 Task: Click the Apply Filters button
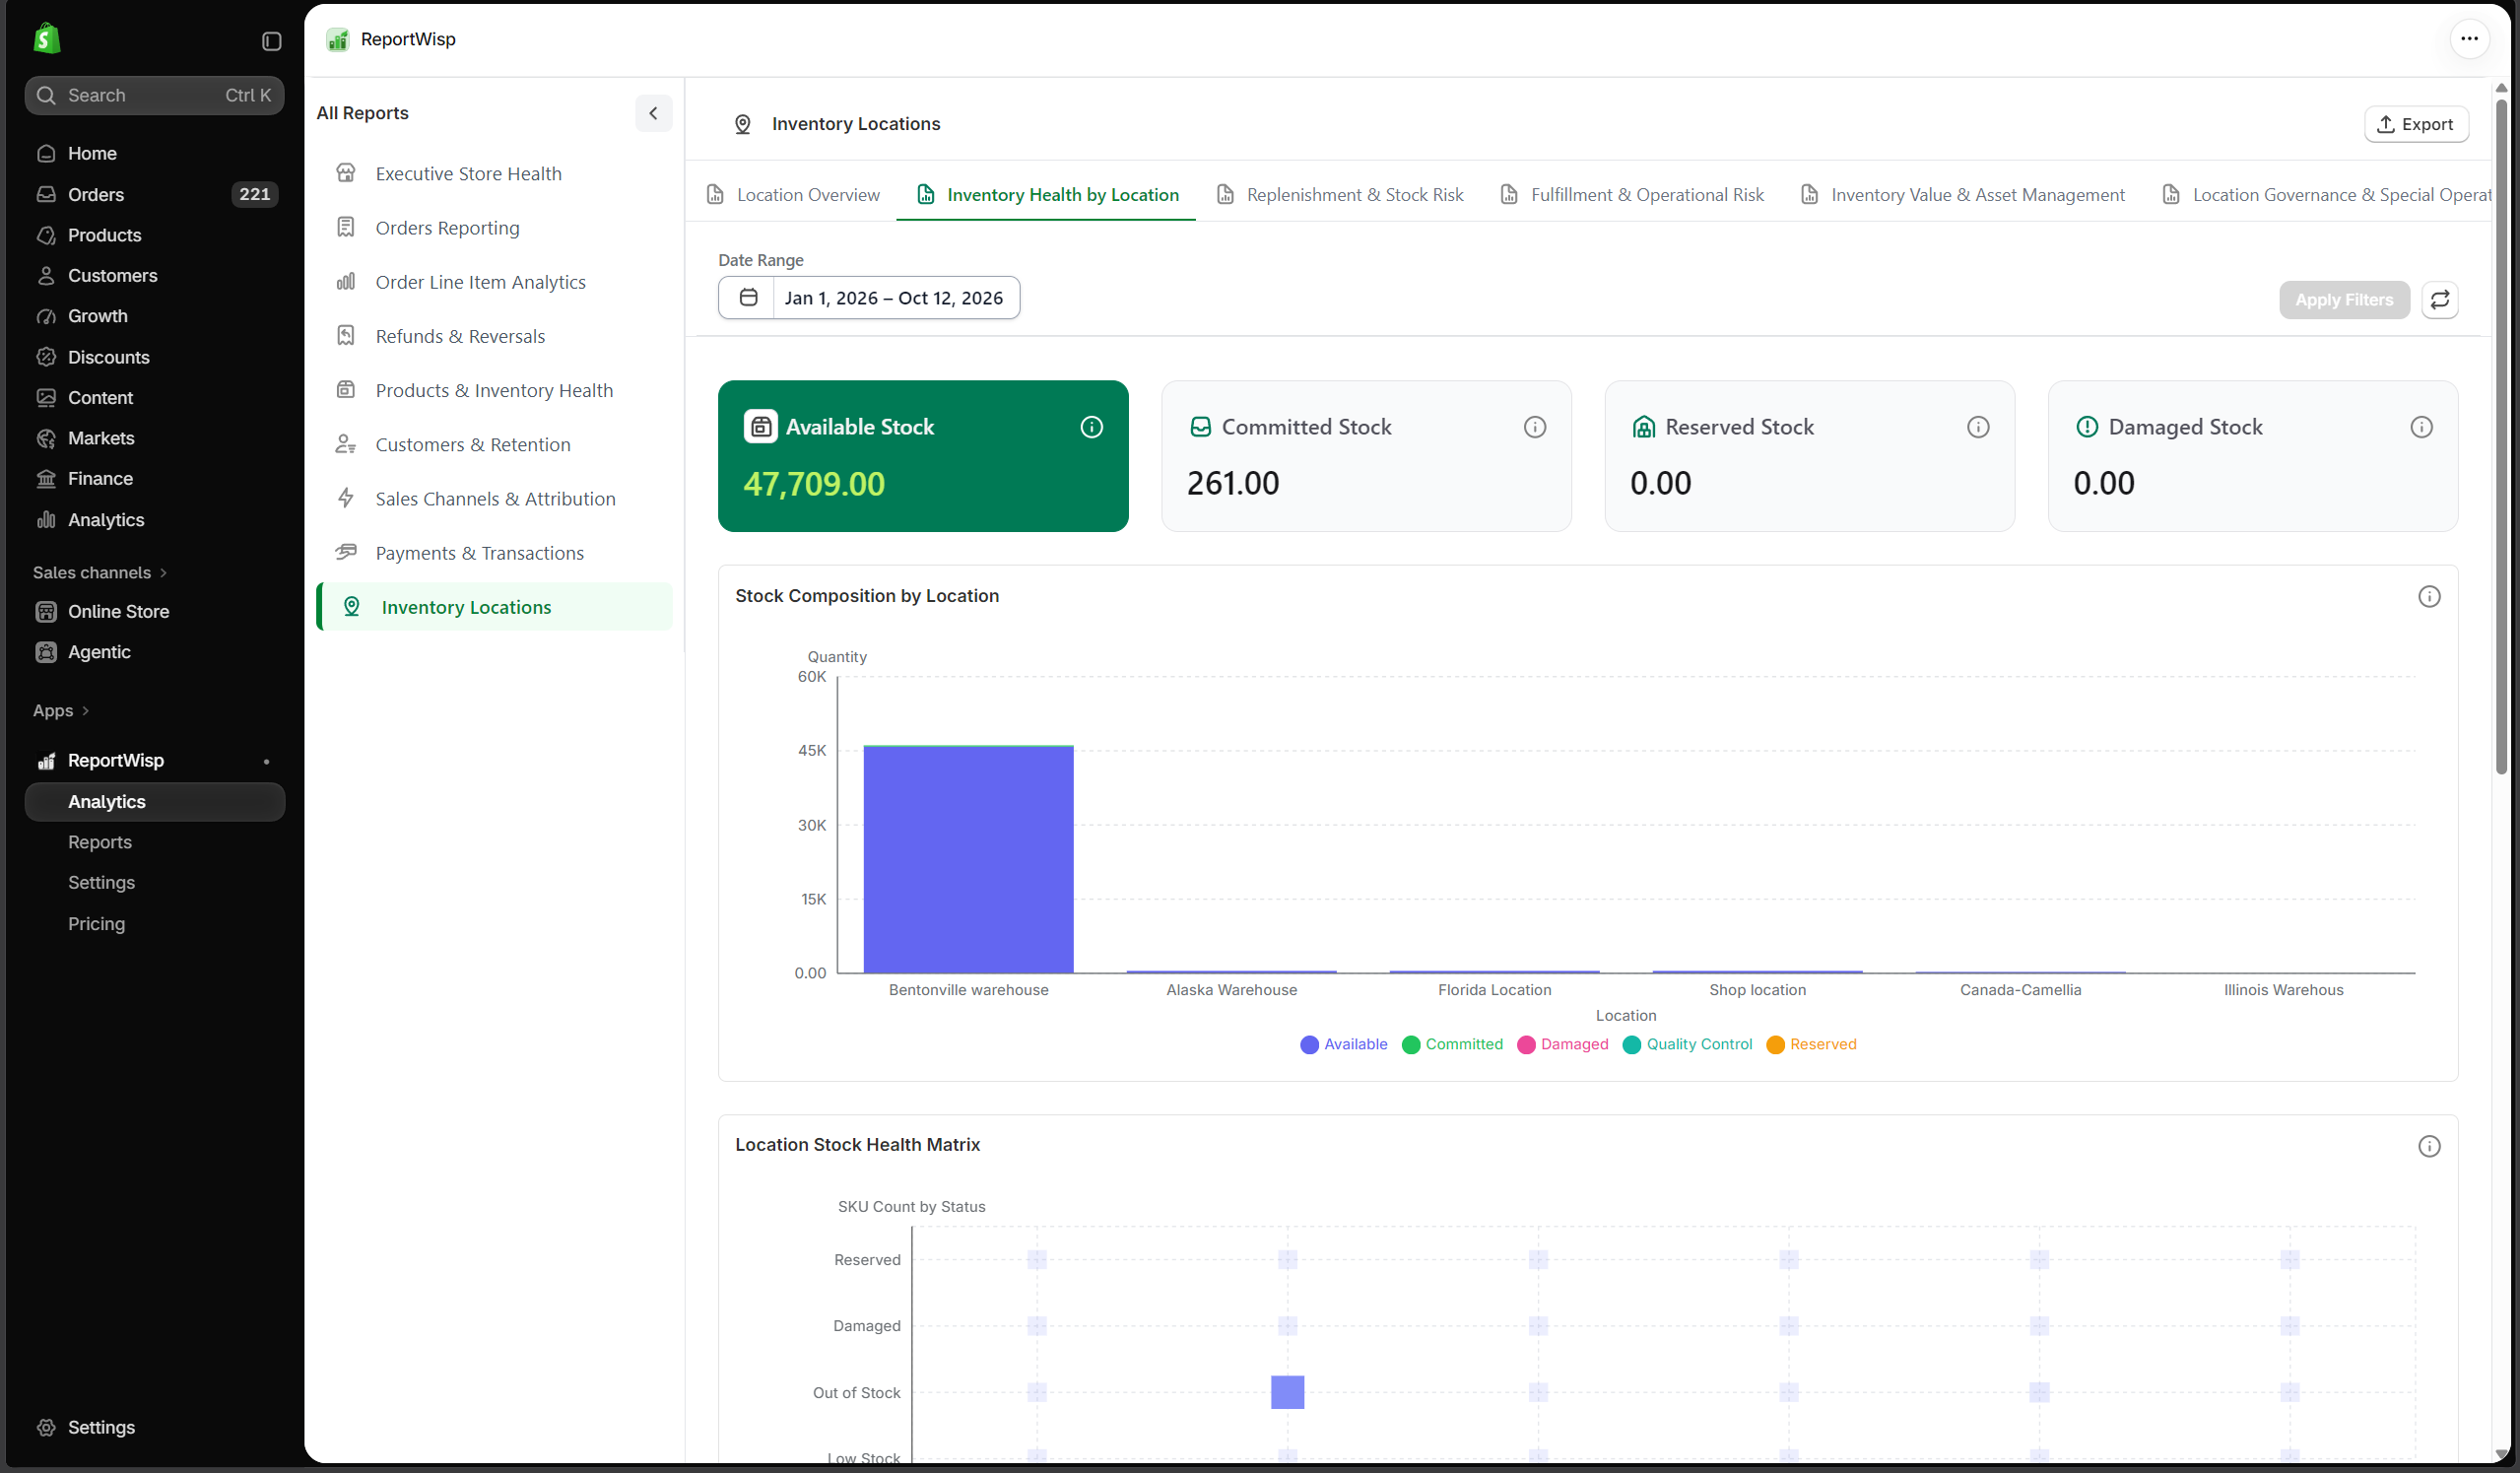point(2343,299)
